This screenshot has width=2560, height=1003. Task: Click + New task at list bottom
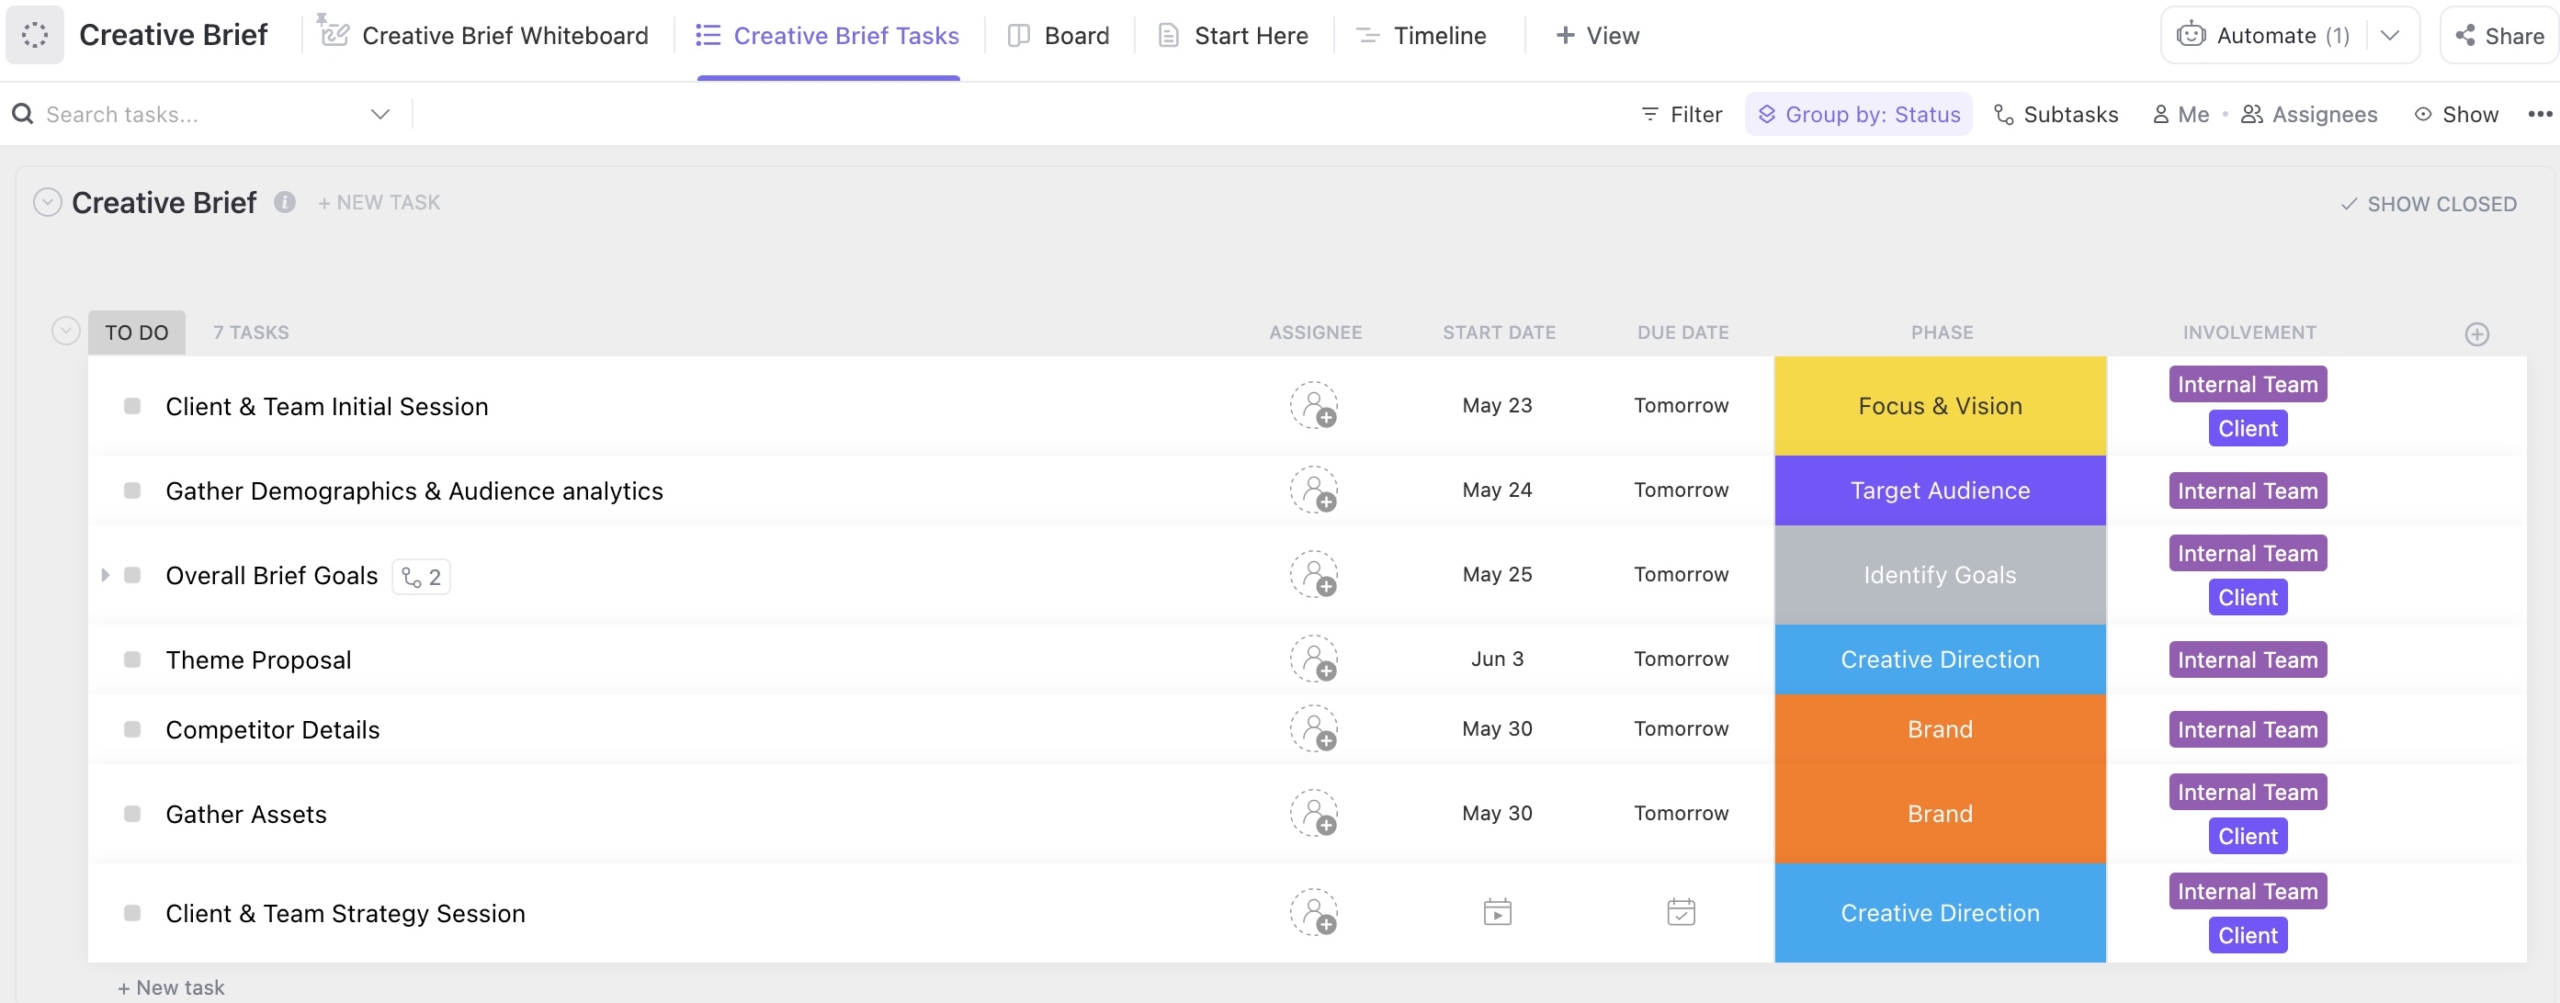tap(171, 987)
